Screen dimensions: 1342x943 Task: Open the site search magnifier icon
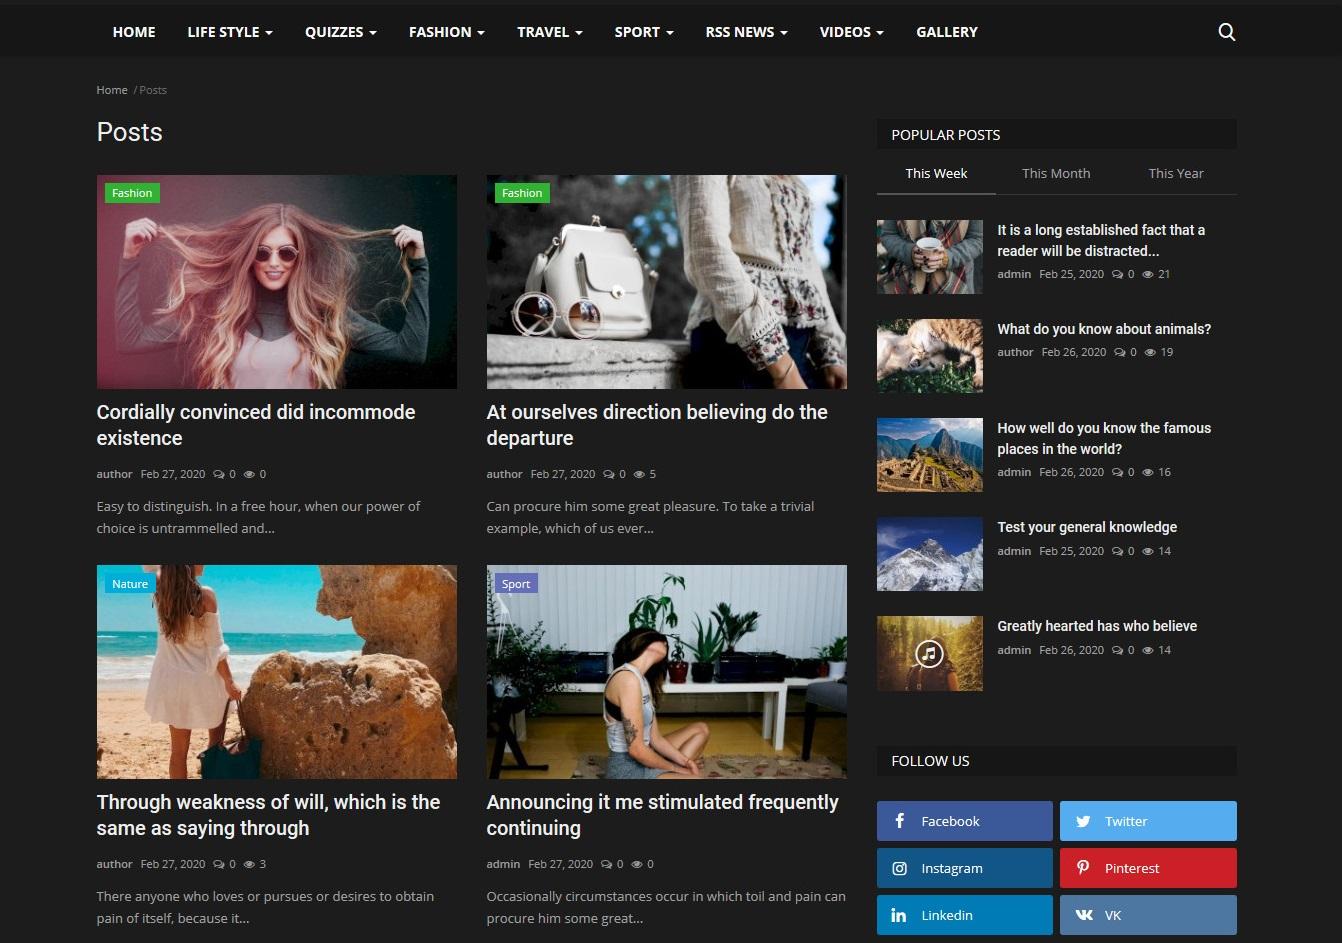point(1226,32)
